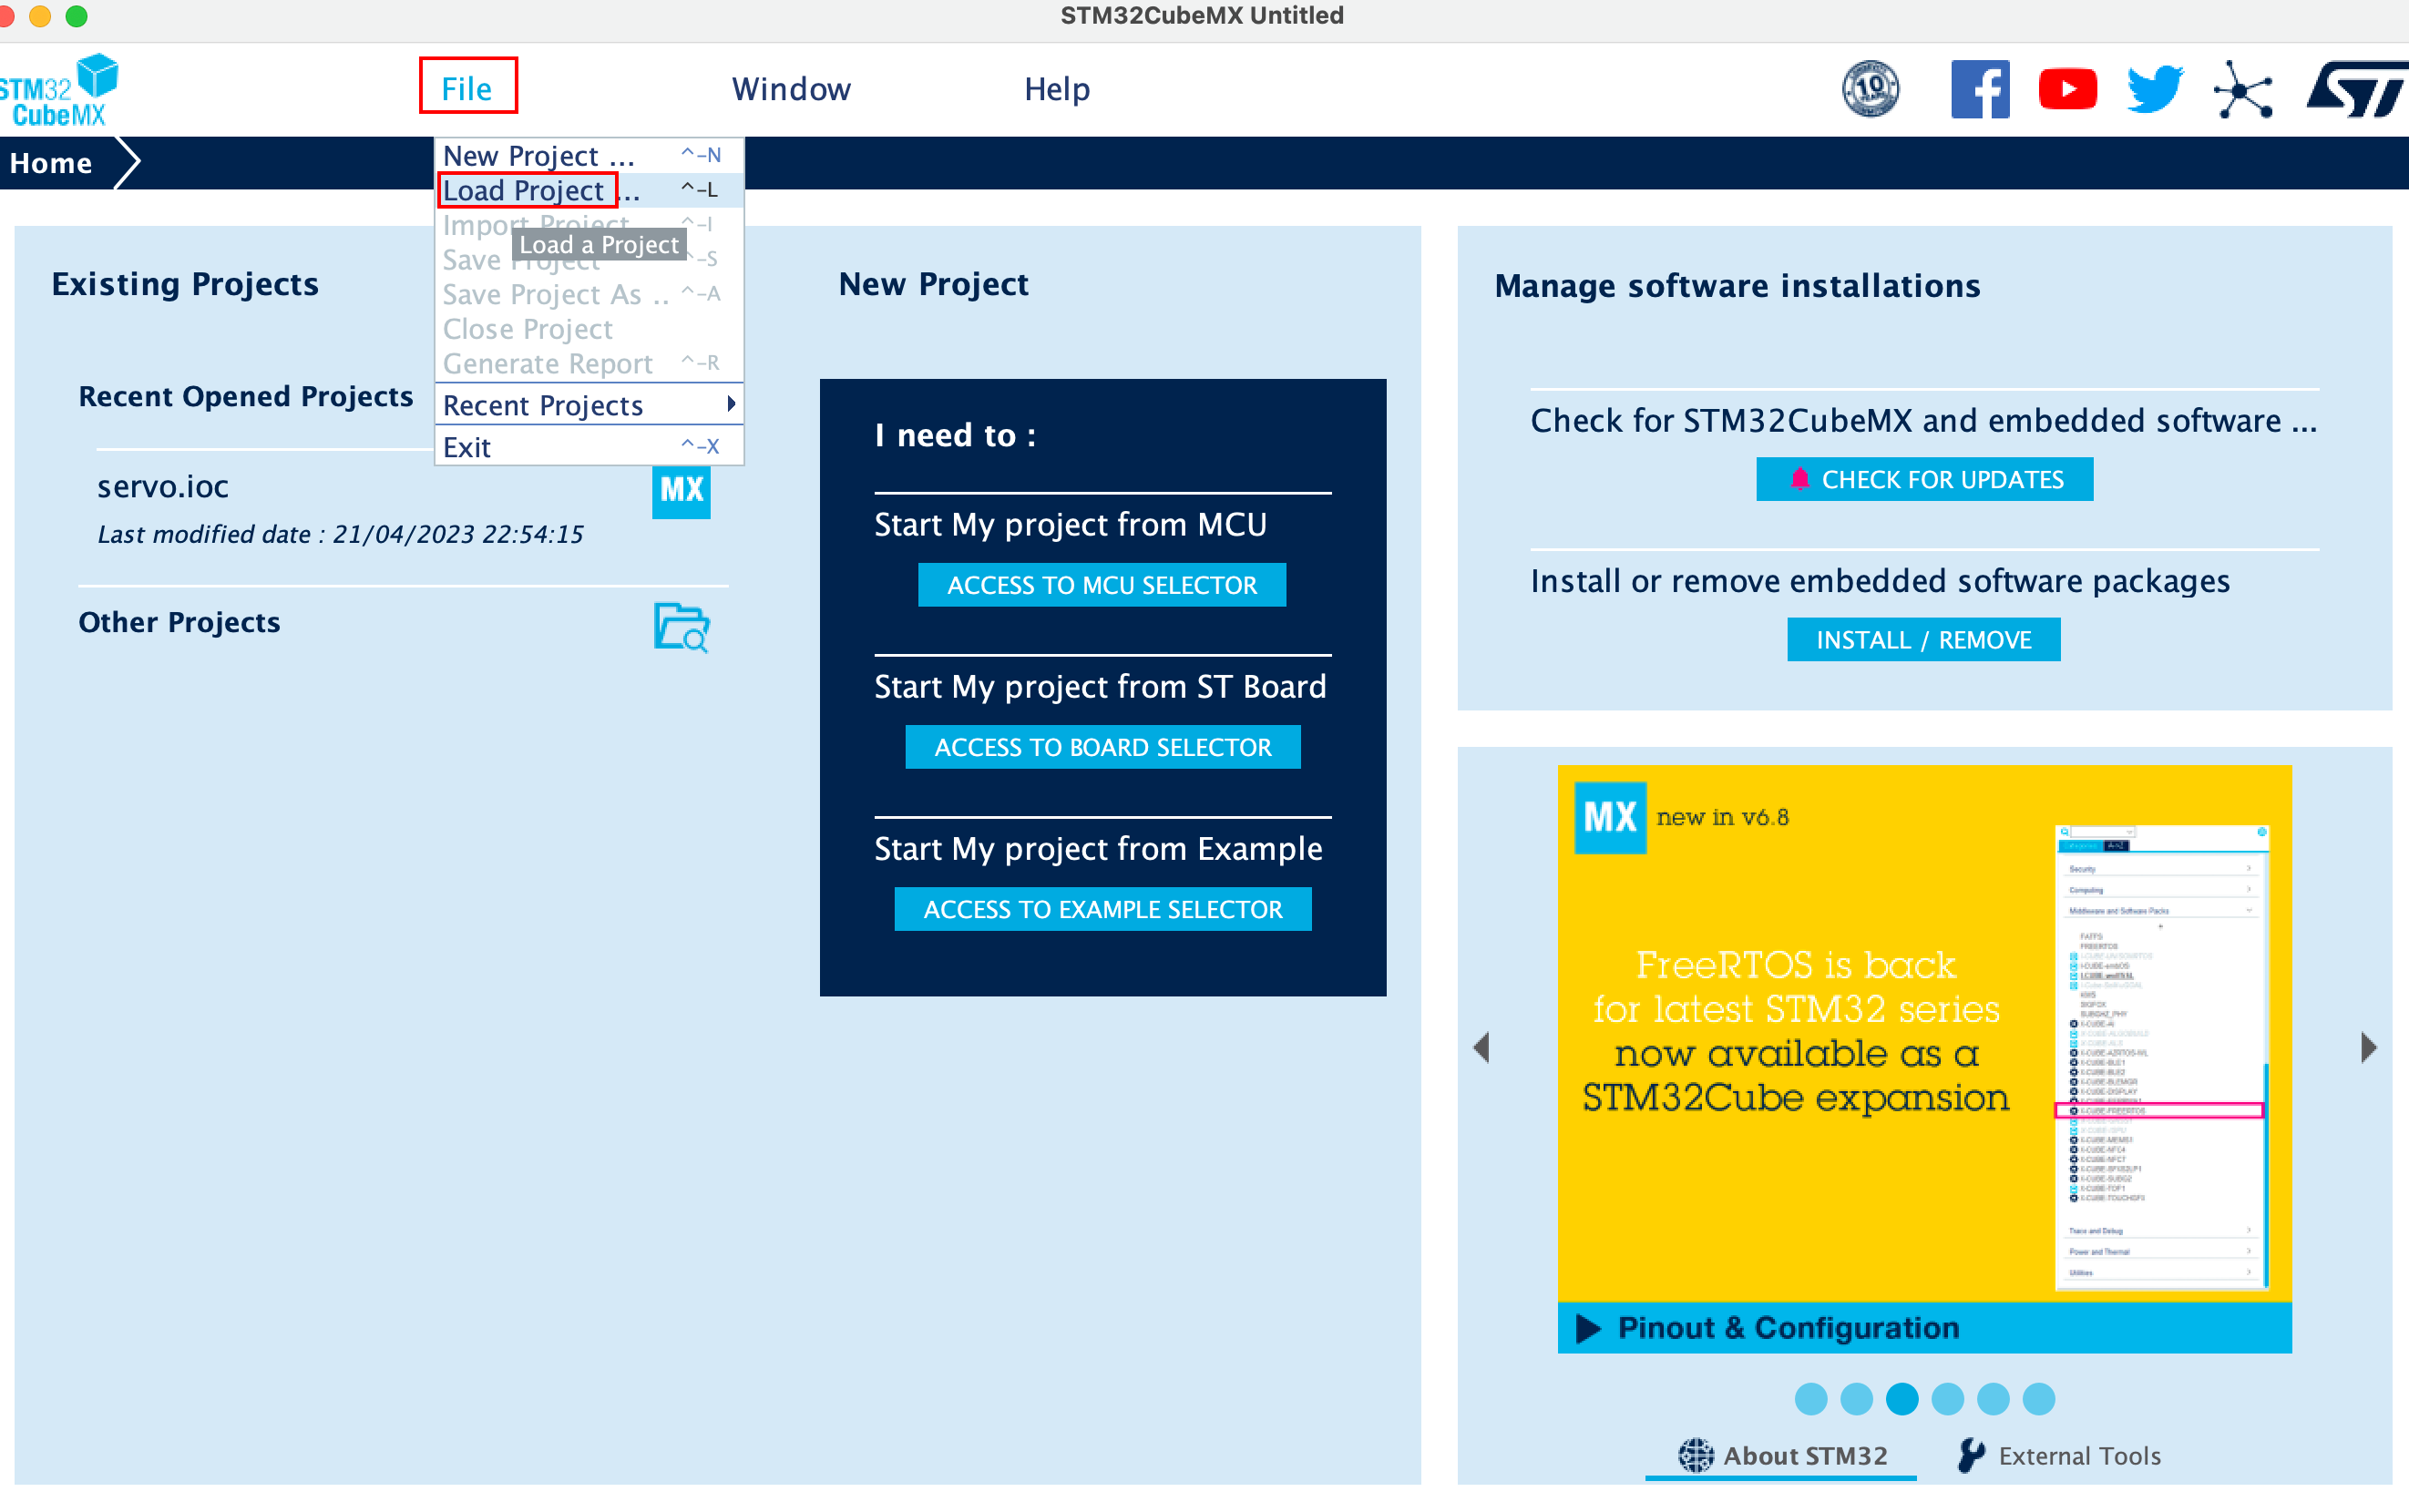The image size is (2409, 1512).
Task: Show next banner with right arrow
Action: coord(2367,1047)
